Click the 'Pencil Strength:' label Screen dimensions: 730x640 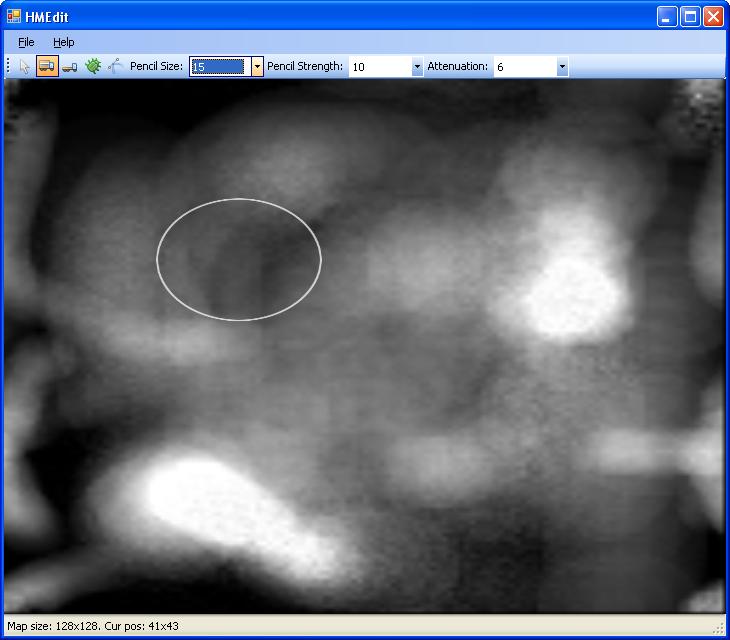coord(305,66)
